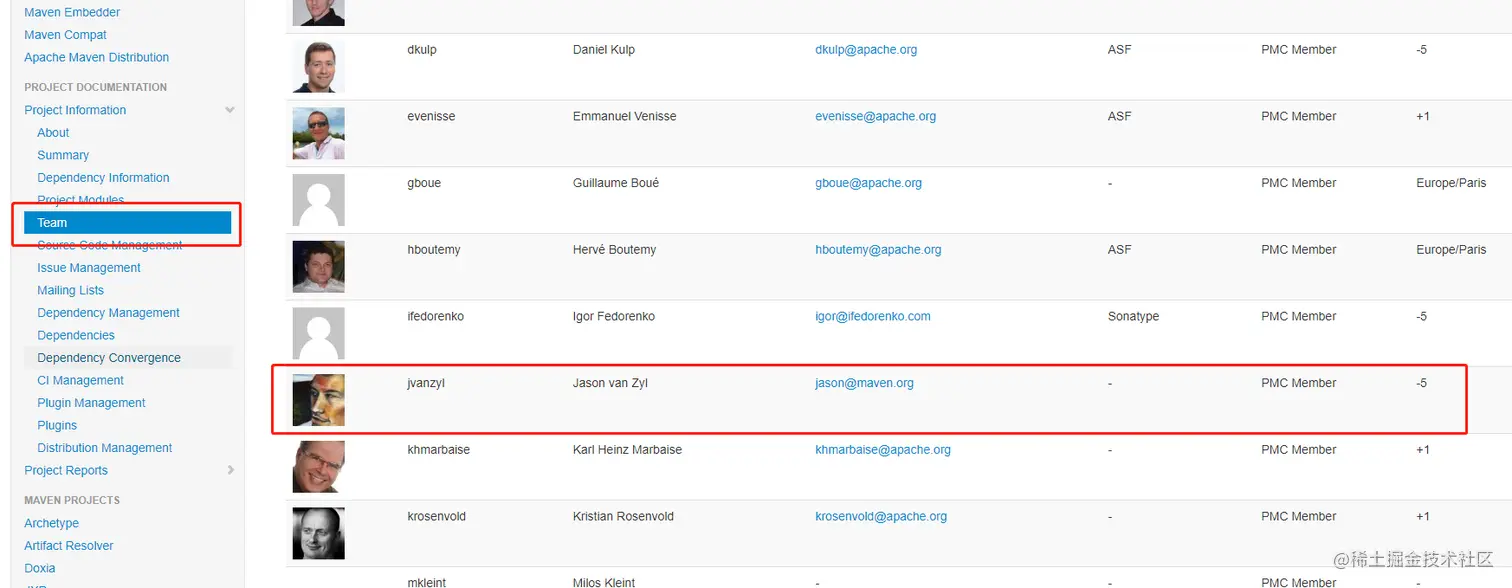
Task: Email khmarbaise@apache.org
Action: 883,449
